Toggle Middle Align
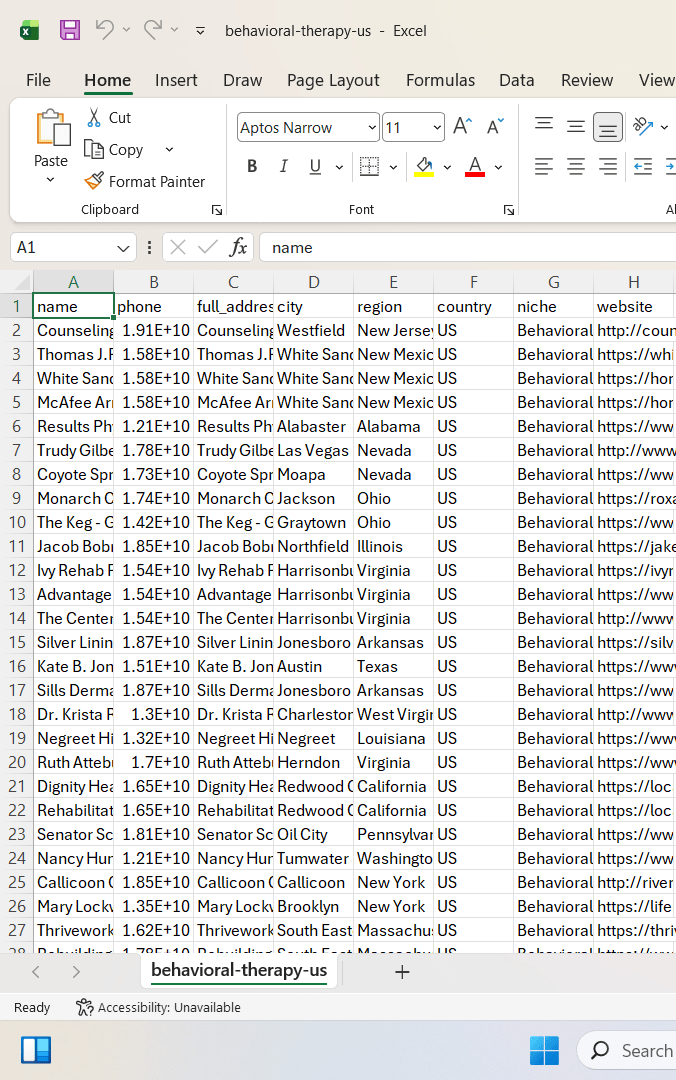The width and height of the screenshot is (676, 1080). point(576,126)
